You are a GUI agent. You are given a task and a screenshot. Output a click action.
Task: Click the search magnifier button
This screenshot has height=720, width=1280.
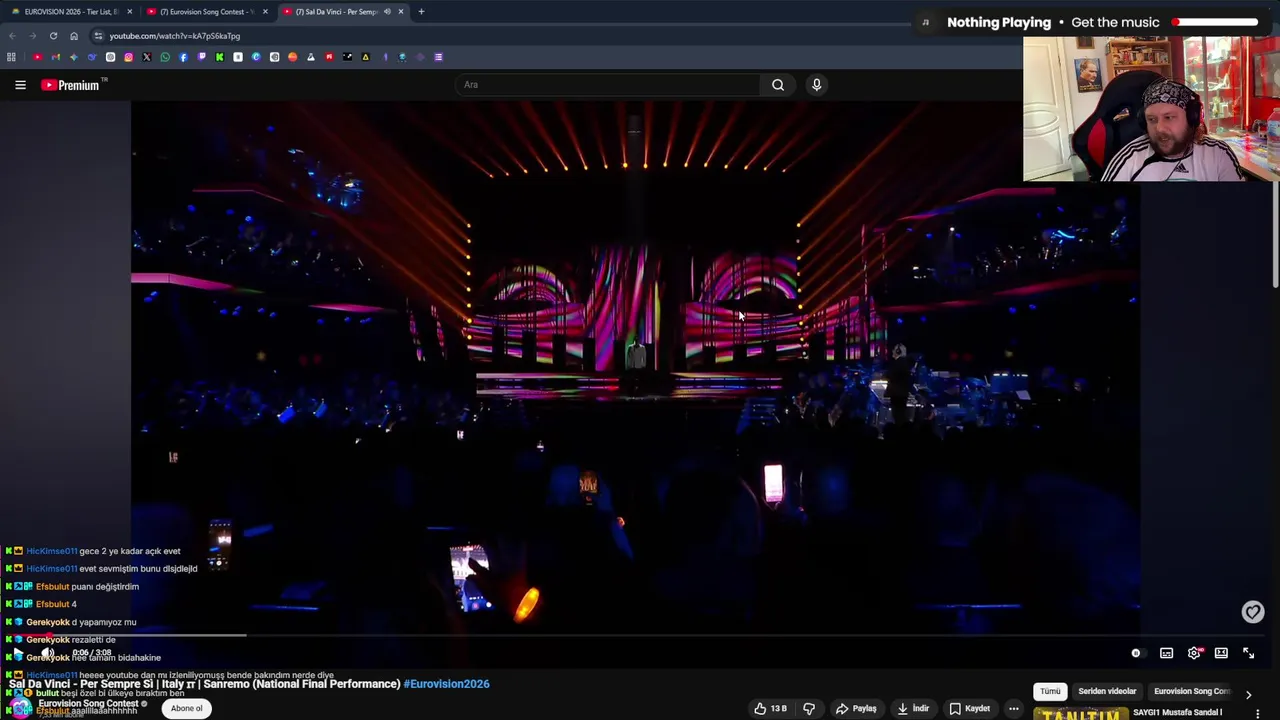coord(778,85)
